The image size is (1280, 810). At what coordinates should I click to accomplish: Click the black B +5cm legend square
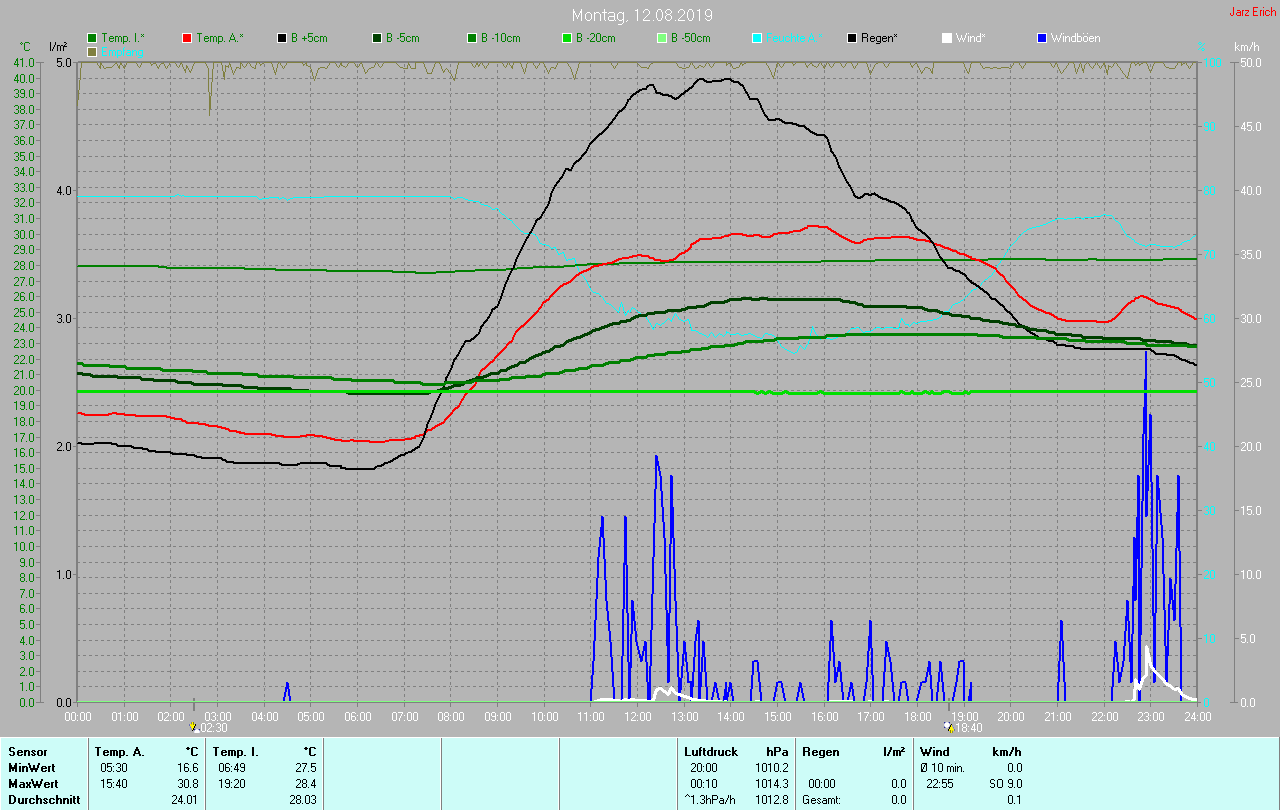282,38
